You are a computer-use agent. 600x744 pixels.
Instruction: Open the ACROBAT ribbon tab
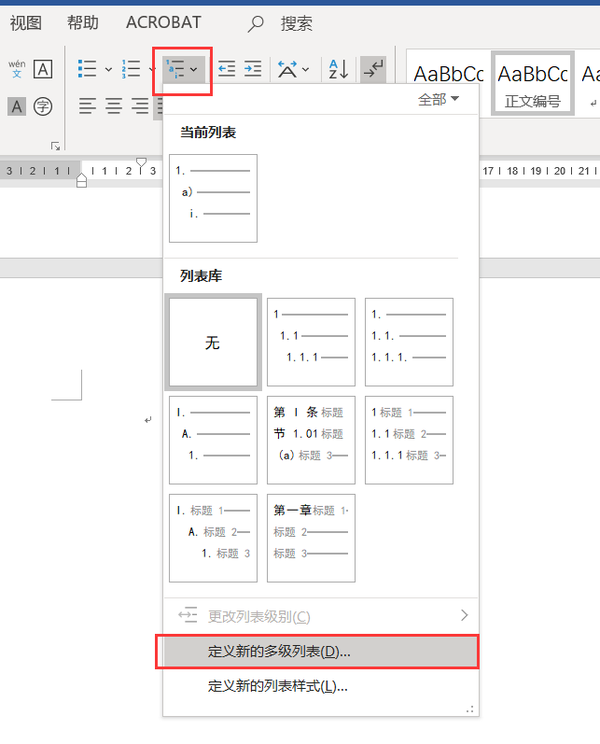point(164,22)
